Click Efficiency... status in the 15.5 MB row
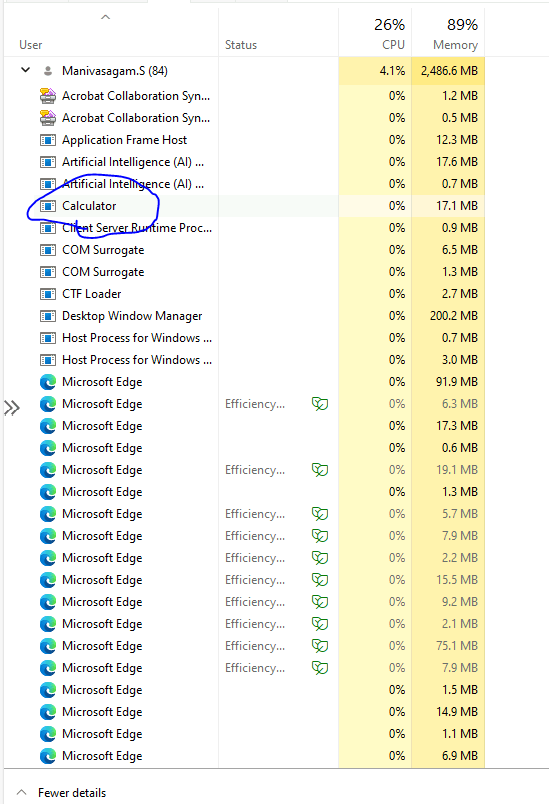Screen dimensions: 549x804 point(255,580)
